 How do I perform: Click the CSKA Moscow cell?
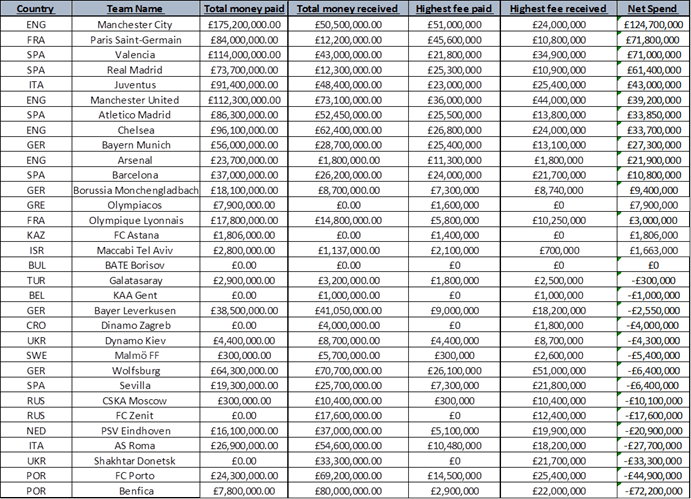(135, 400)
